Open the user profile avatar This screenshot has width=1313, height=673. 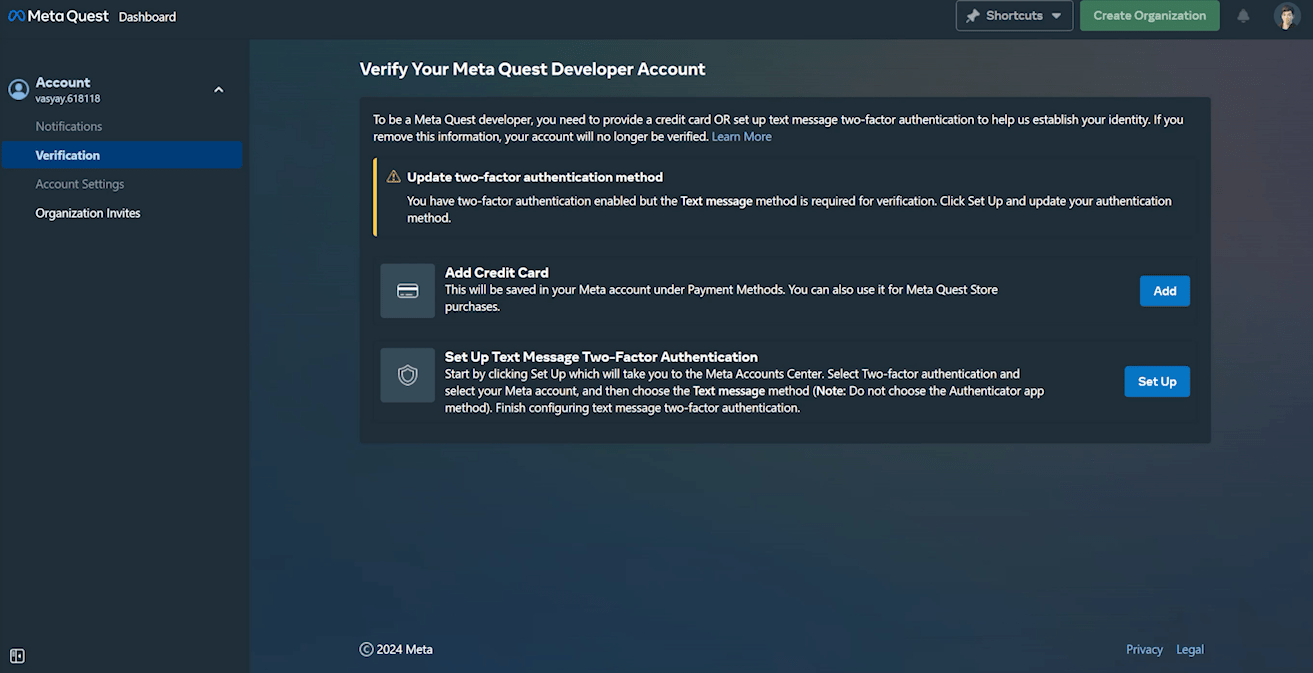click(x=1286, y=16)
